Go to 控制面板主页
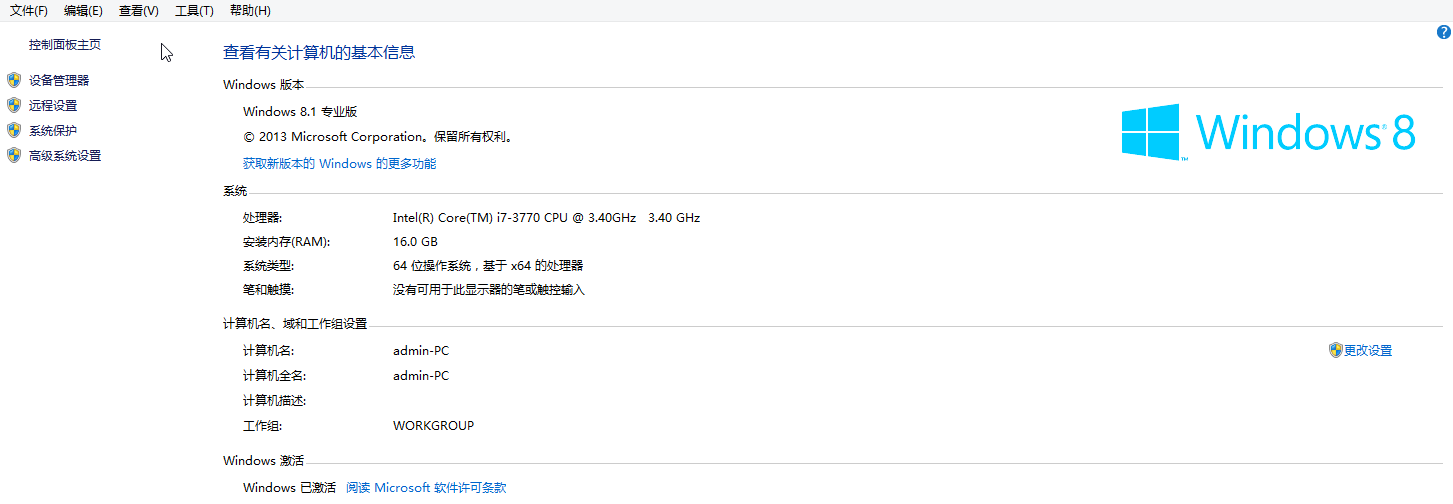The height and width of the screenshot is (504, 1453). pos(65,45)
